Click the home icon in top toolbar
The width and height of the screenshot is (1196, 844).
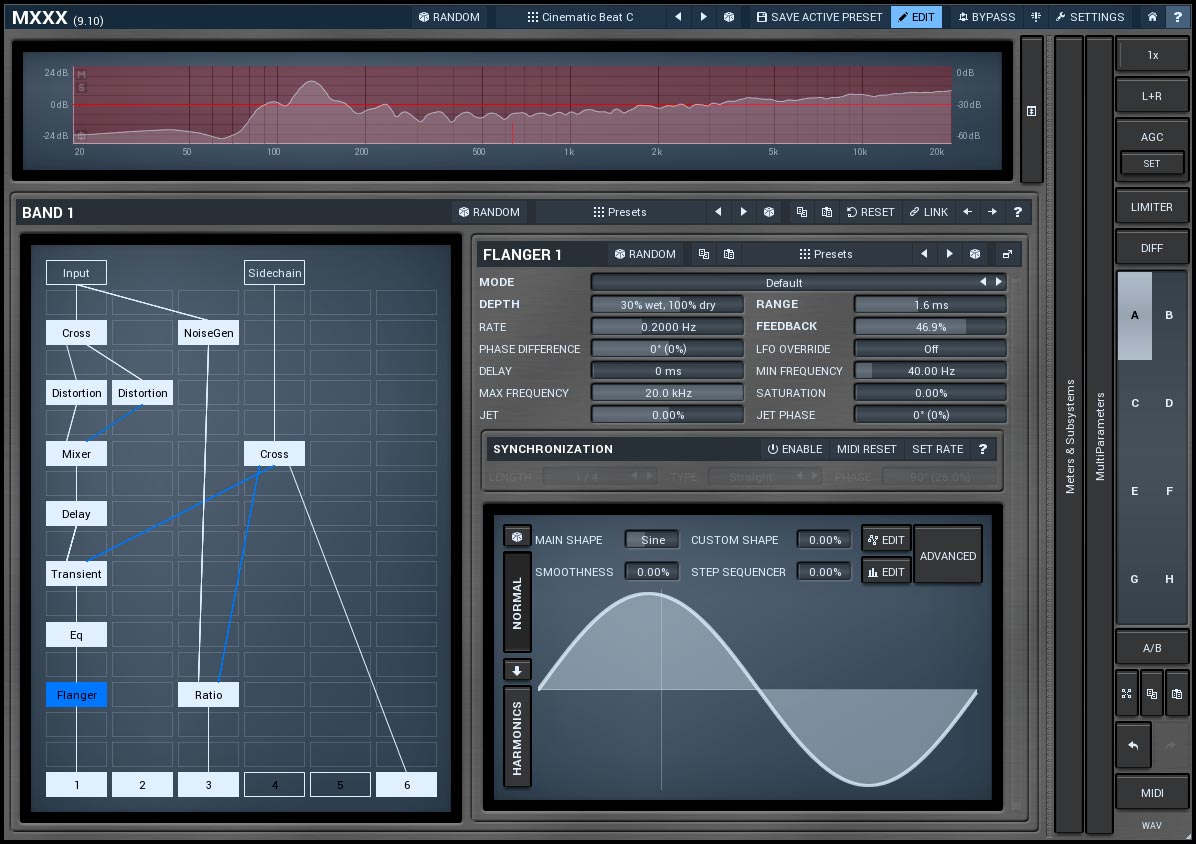(x=1152, y=17)
